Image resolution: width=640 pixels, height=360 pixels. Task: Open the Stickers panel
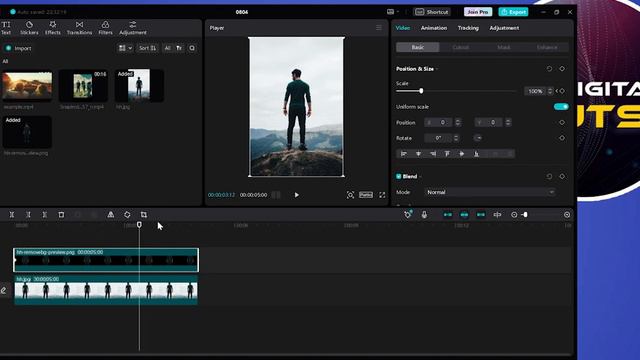(29, 28)
